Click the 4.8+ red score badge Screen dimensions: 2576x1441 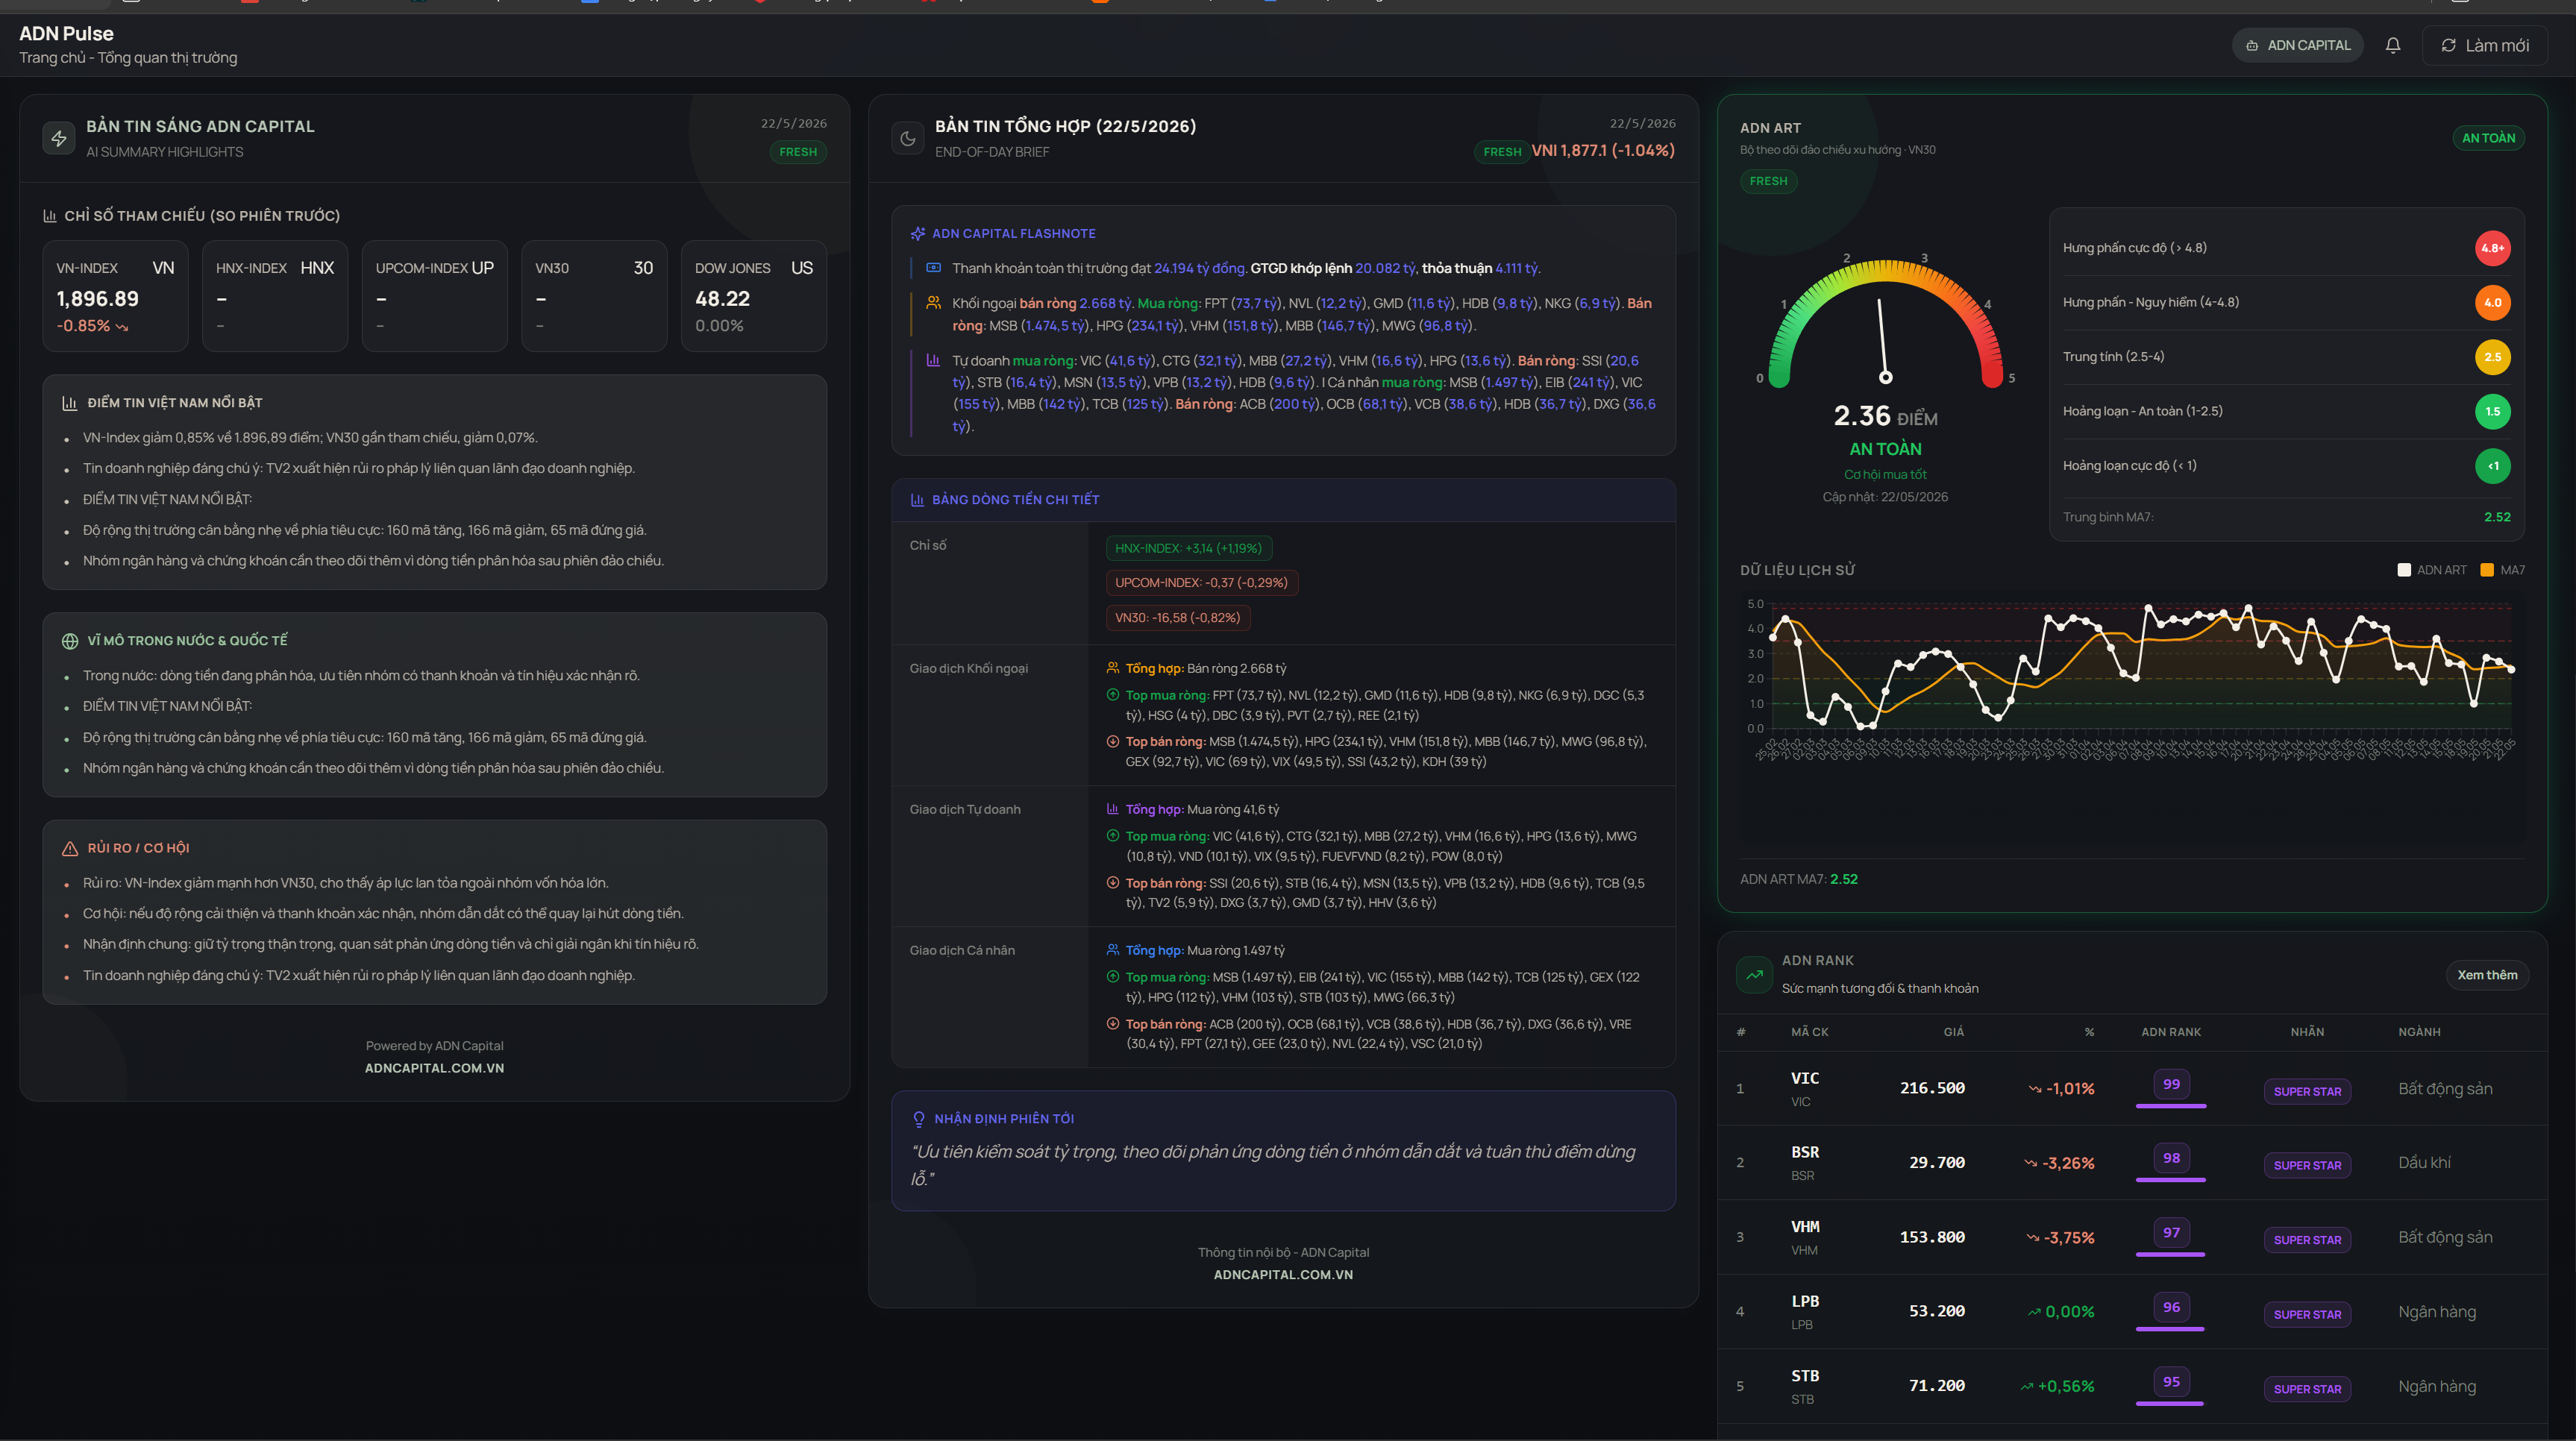coord(2493,248)
